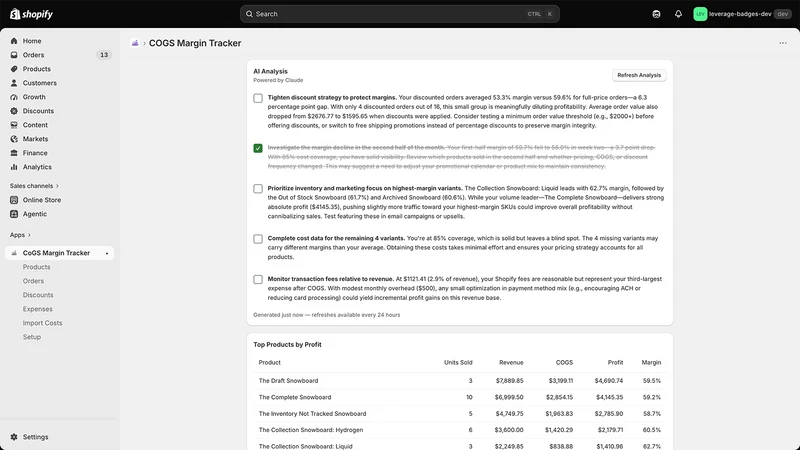The height and width of the screenshot is (450, 800).
Task: Click the Revenue column header
Action: [511, 362]
